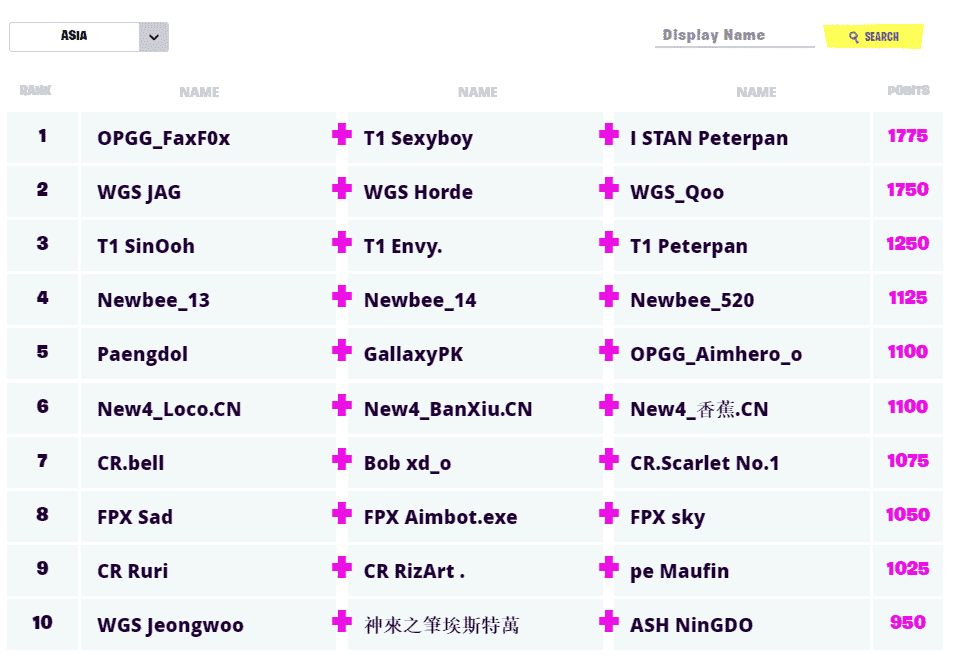Click the plus icon after OPGG_FaxF0x
This screenshot has width=960, height=661.
point(342,135)
